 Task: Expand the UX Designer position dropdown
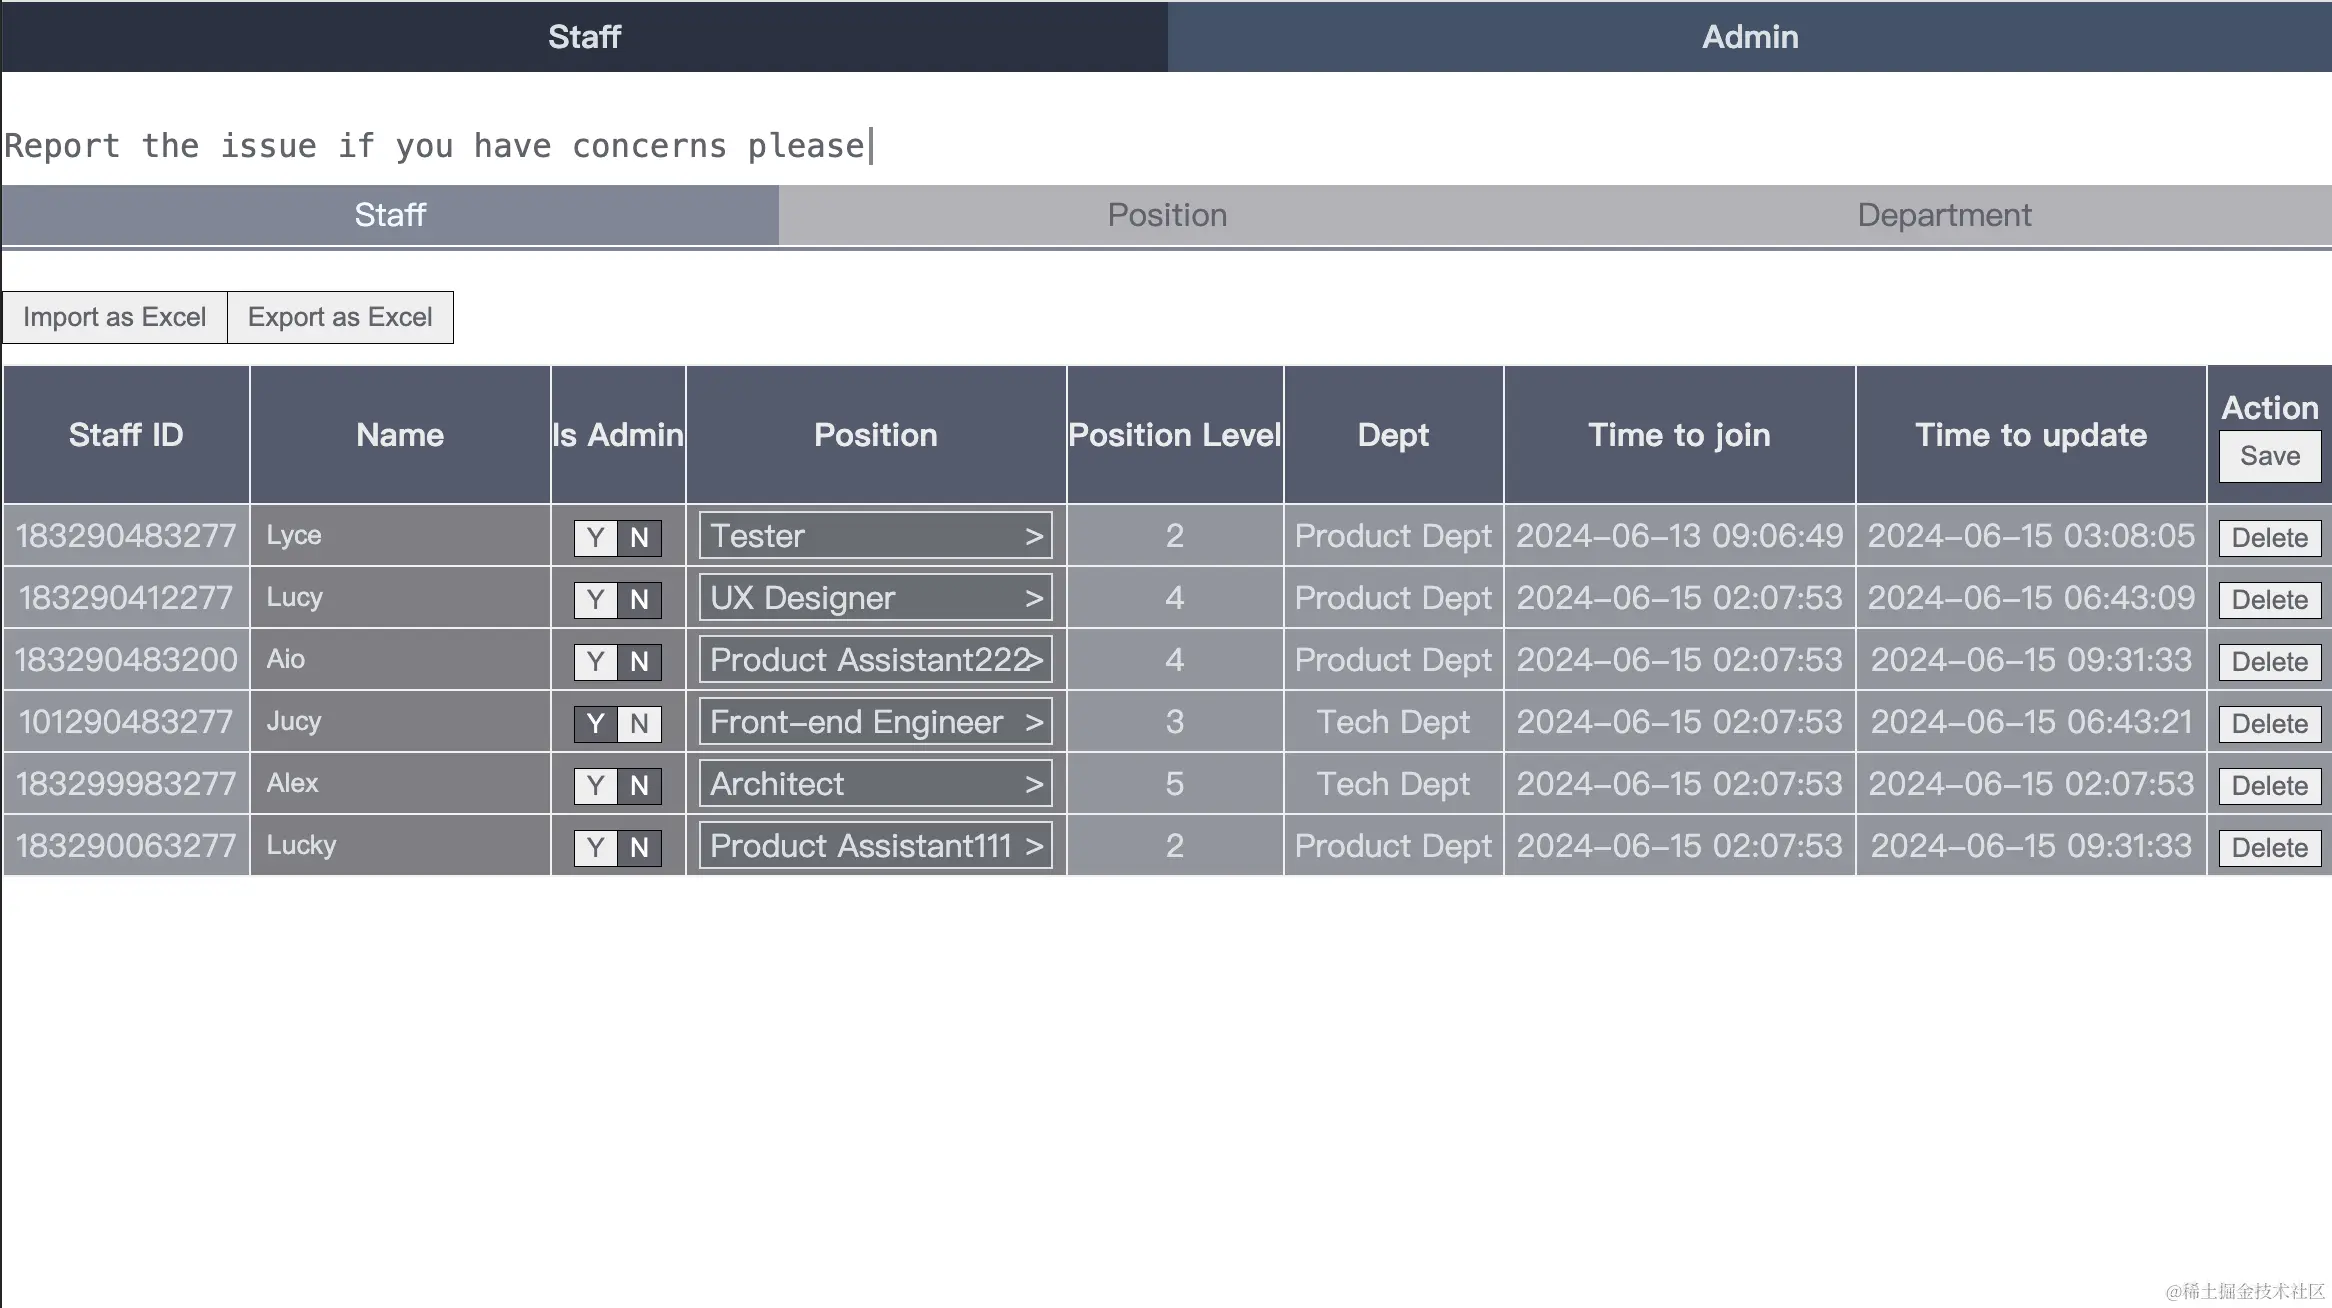tap(875, 598)
